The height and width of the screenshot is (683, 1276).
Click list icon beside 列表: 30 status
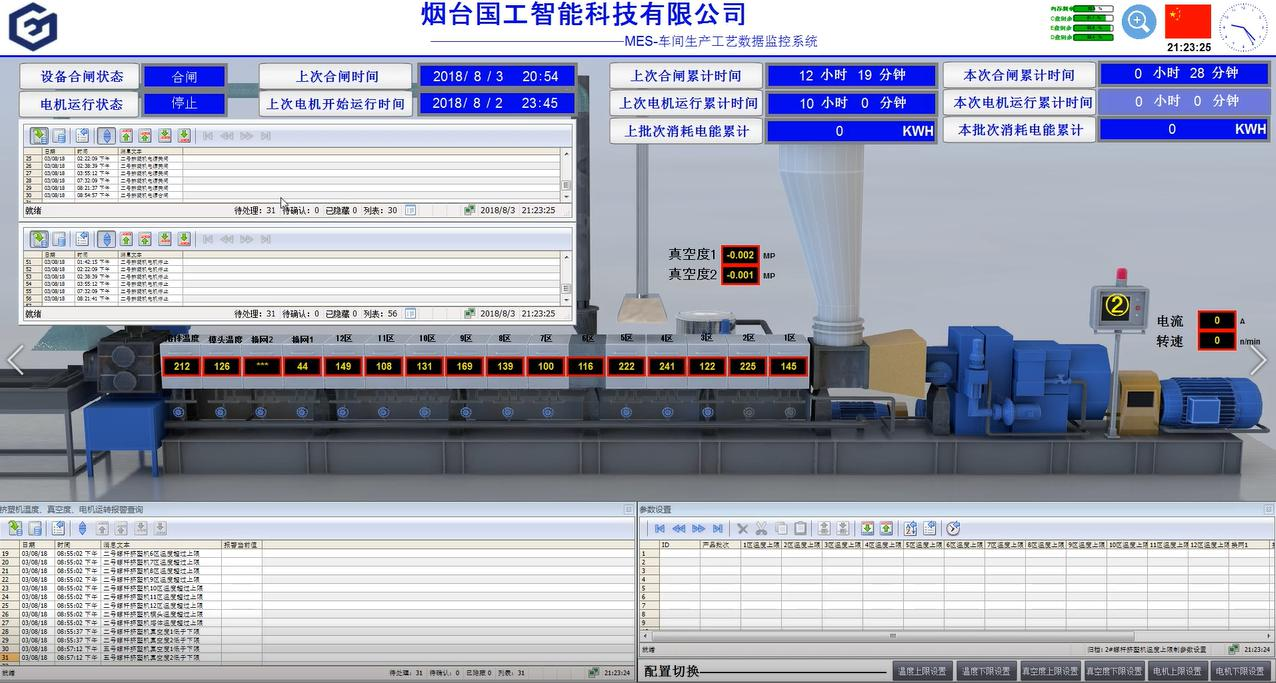(410, 211)
